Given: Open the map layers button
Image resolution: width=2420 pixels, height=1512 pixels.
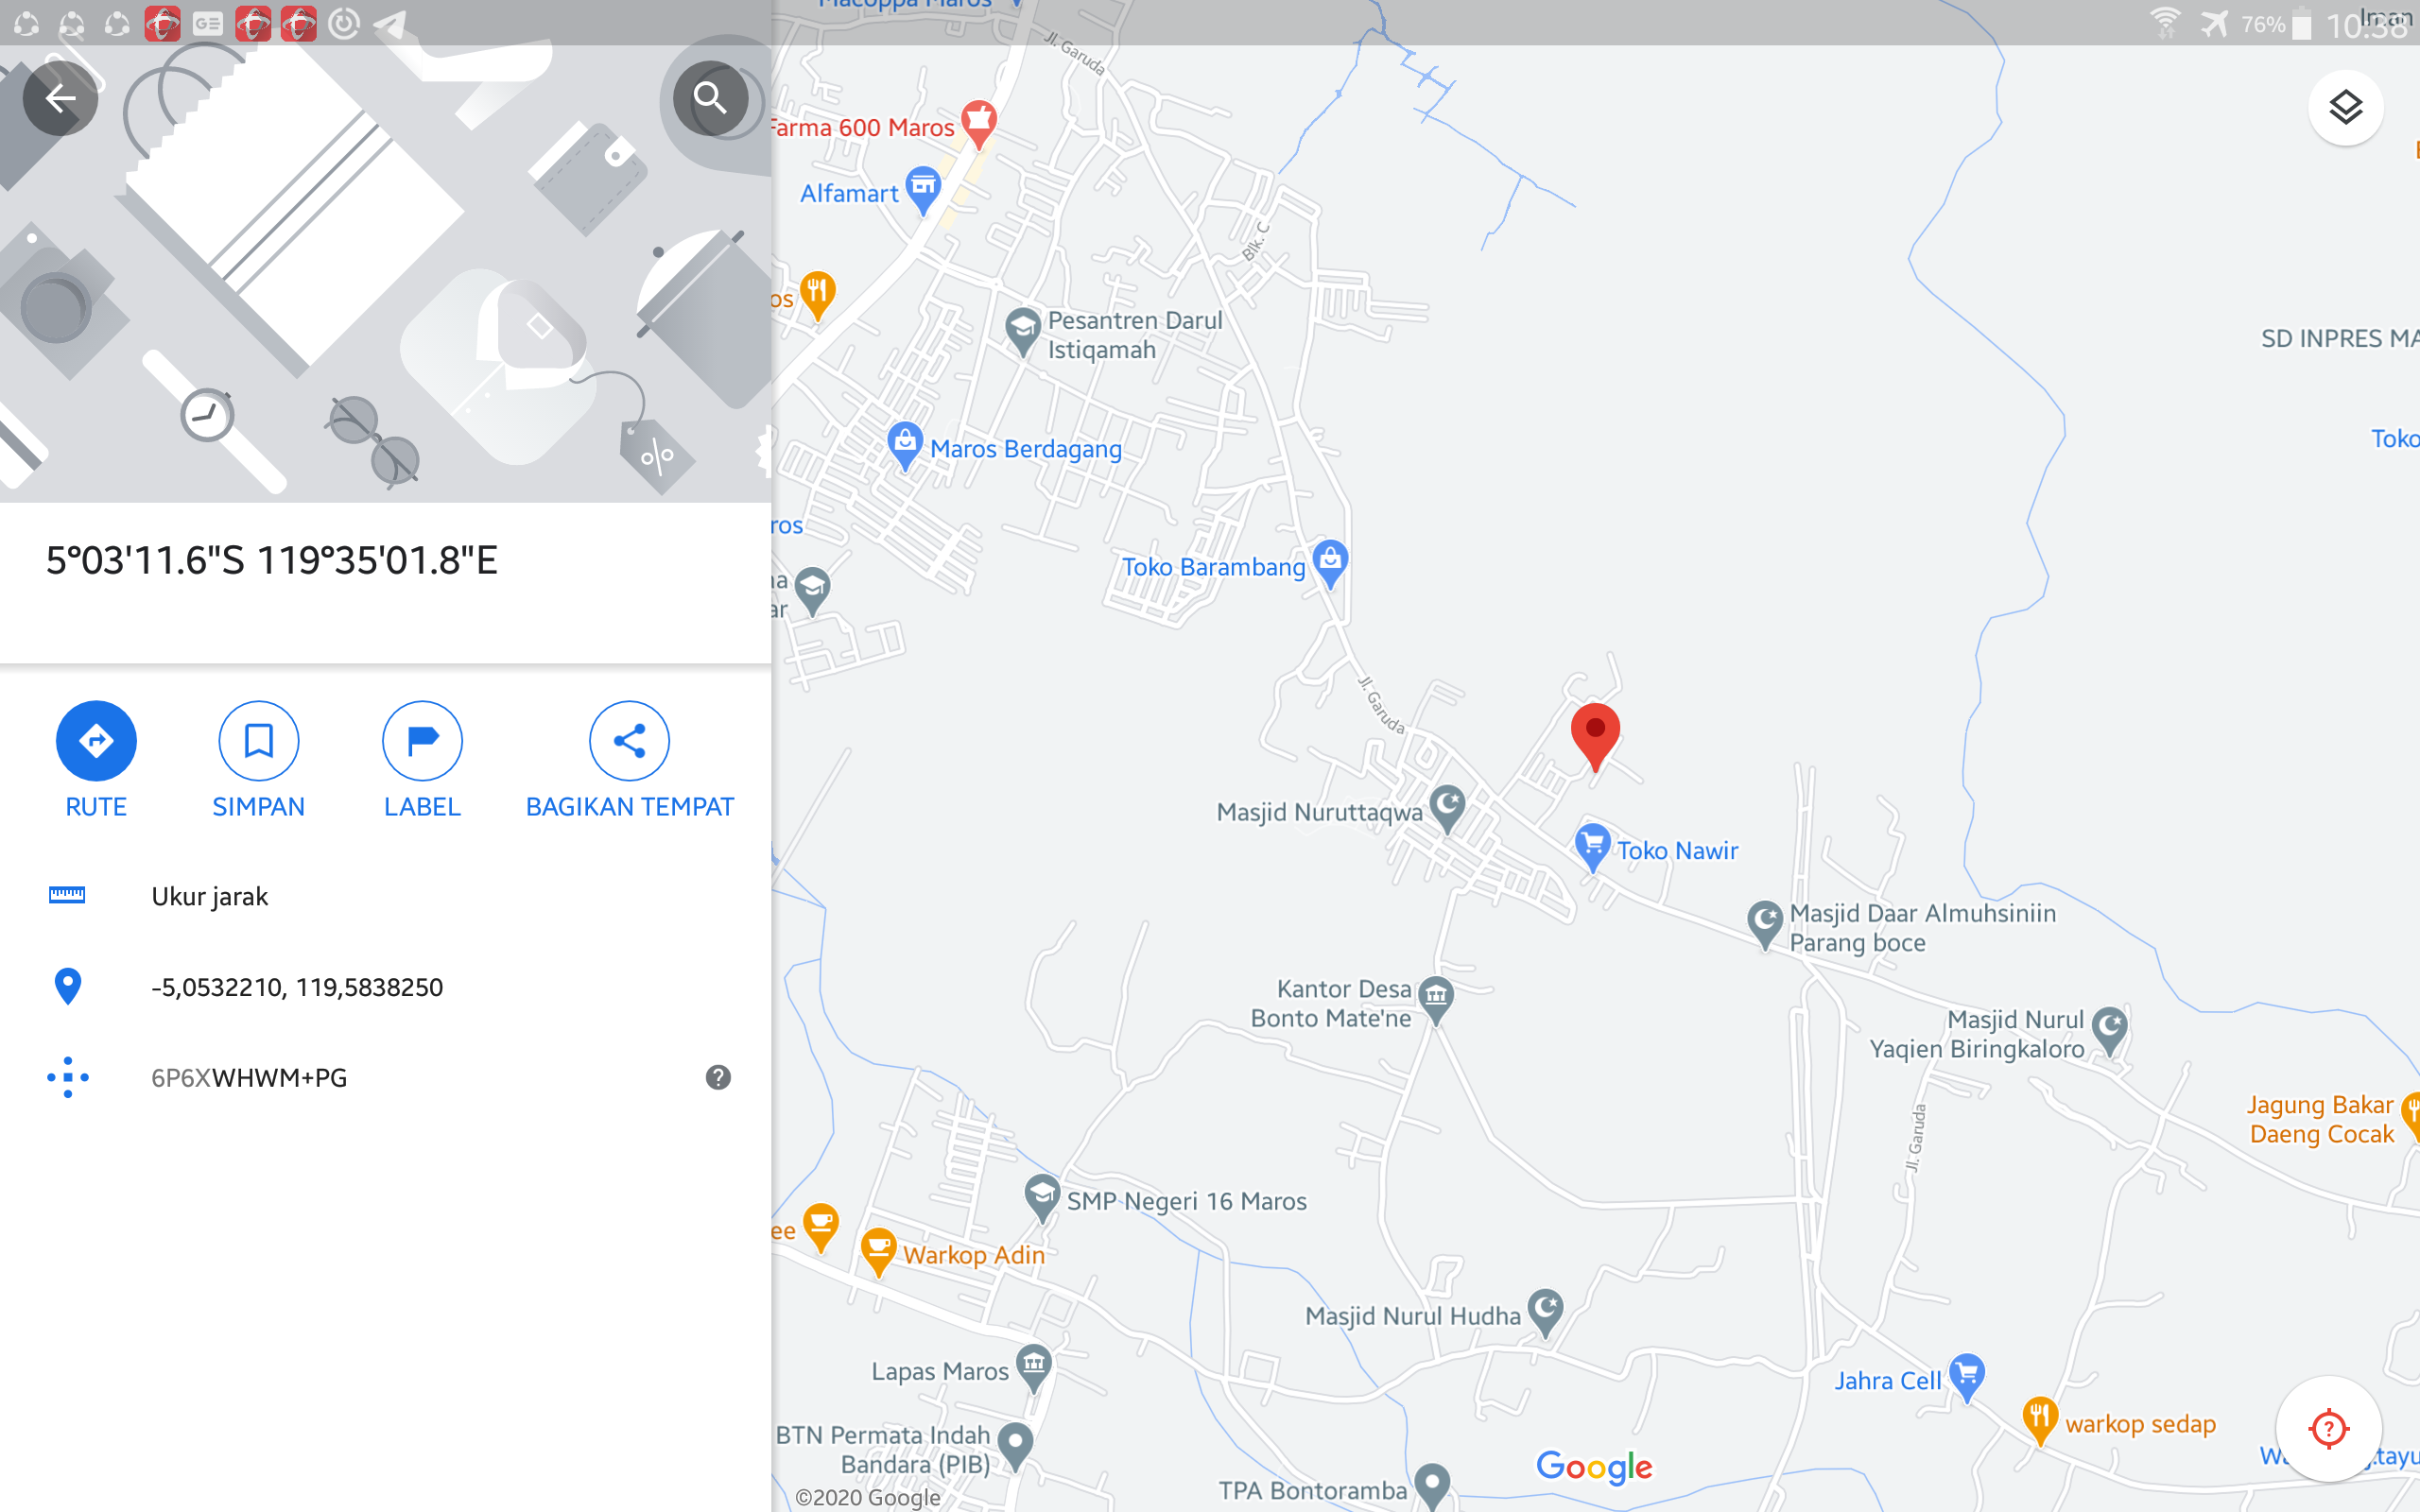Looking at the screenshot, I should pos(2345,107).
